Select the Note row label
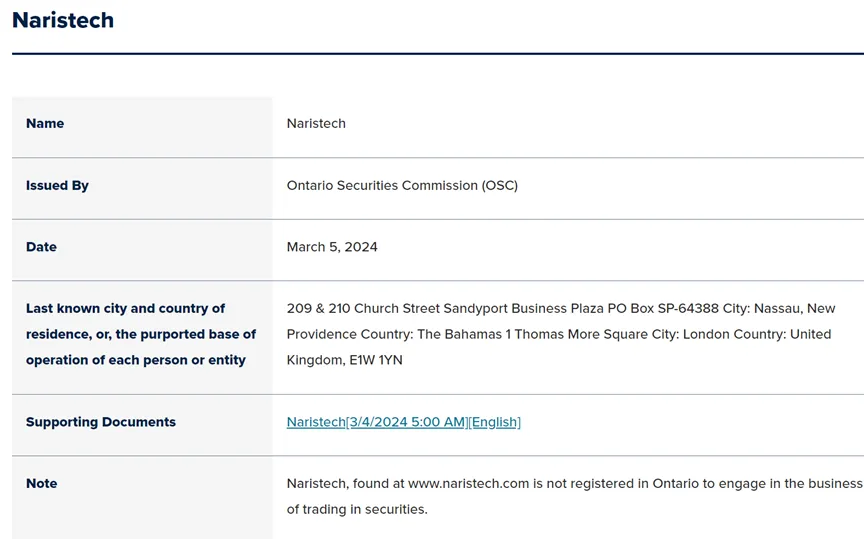The height and width of the screenshot is (539, 864). [41, 483]
